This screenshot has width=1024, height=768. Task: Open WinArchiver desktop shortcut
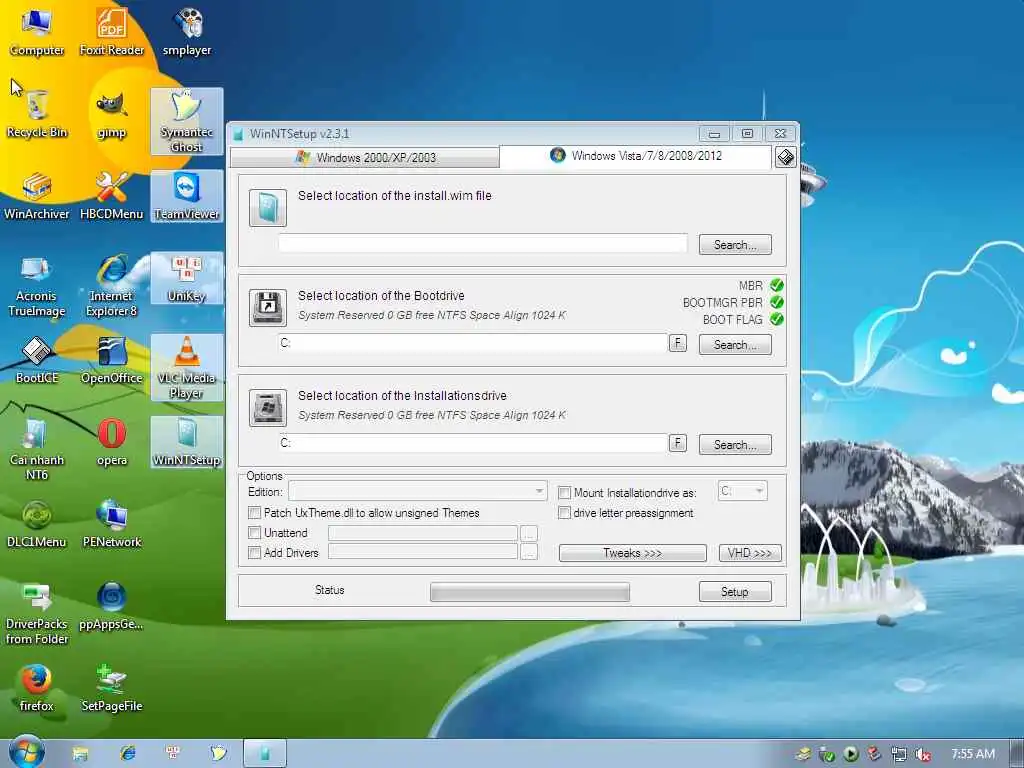coord(37,196)
